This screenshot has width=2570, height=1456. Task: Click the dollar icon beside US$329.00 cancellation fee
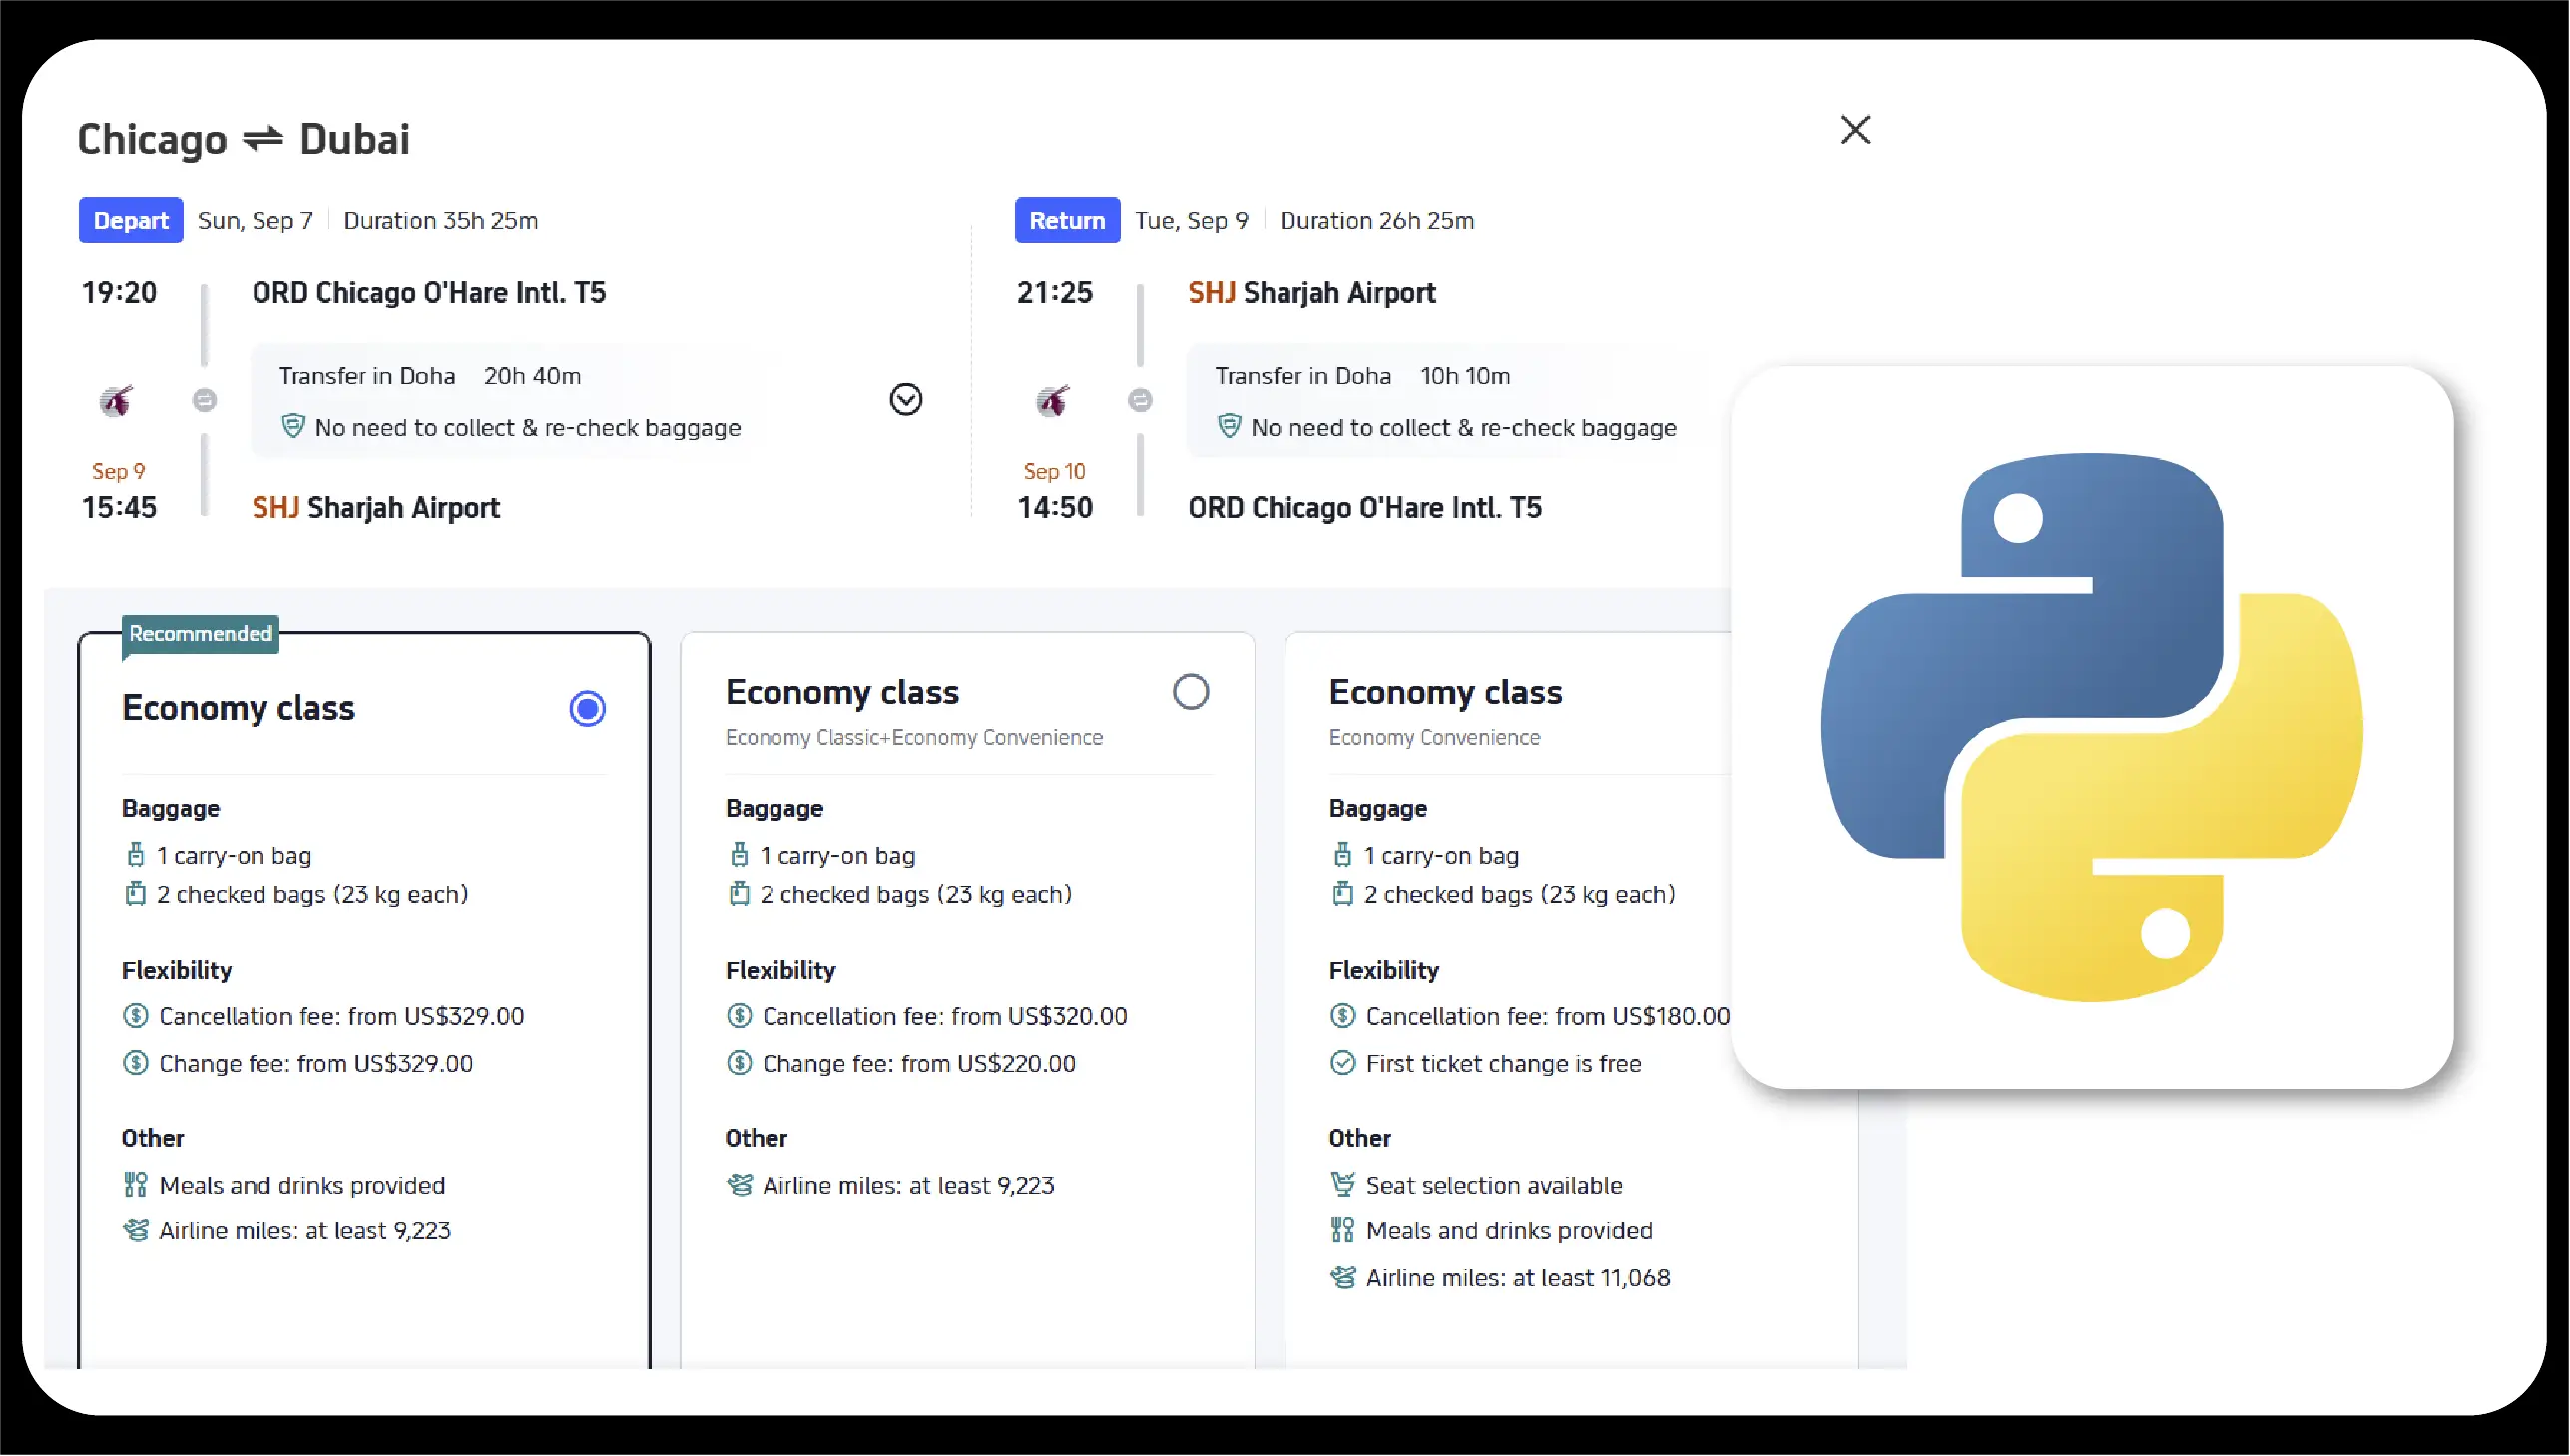point(135,1016)
